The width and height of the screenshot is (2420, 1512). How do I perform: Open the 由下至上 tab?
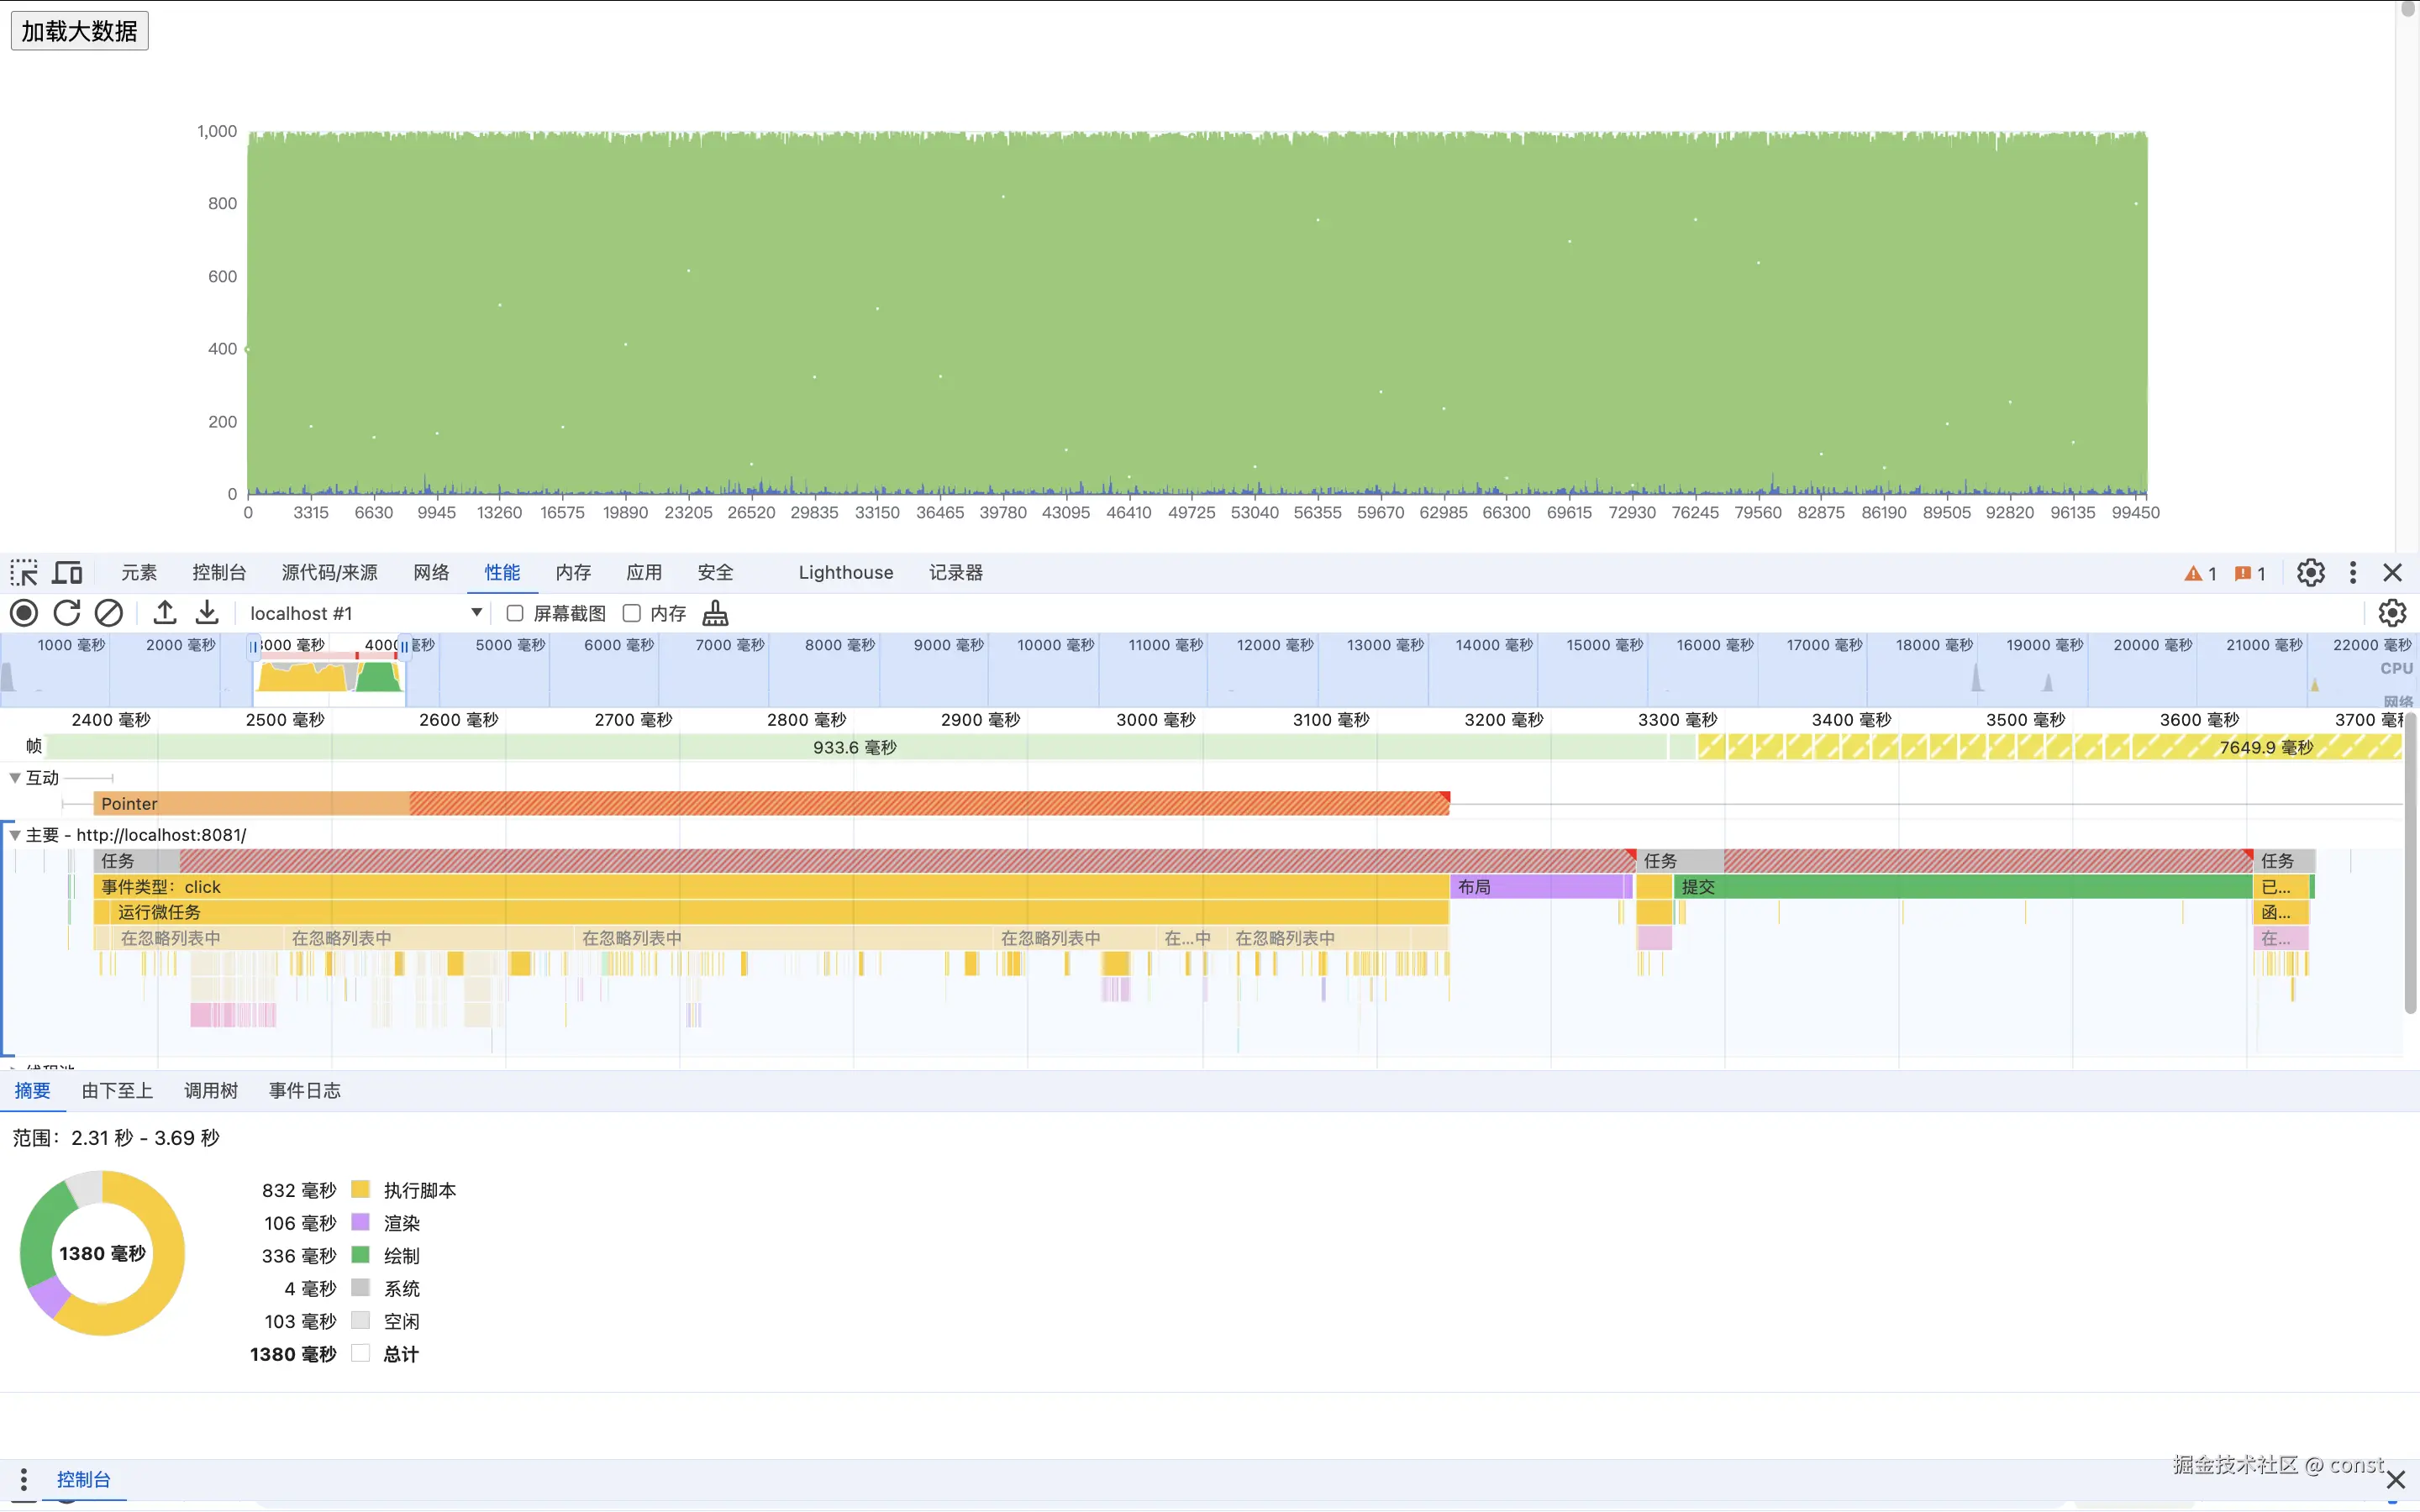point(117,1090)
